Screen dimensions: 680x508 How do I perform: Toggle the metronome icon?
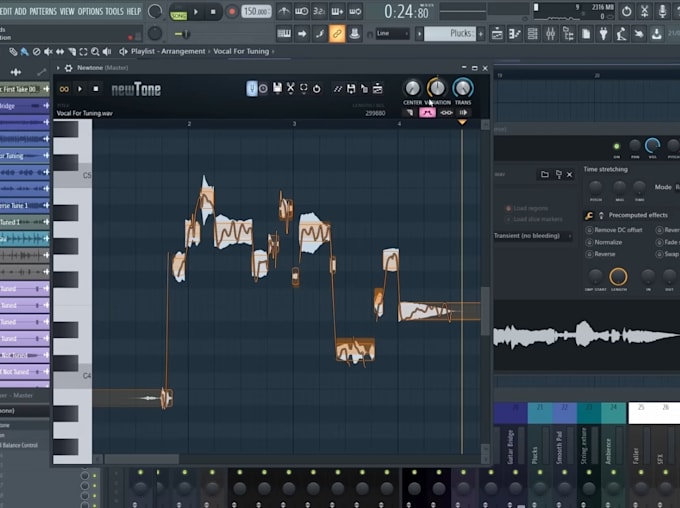click(x=284, y=12)
